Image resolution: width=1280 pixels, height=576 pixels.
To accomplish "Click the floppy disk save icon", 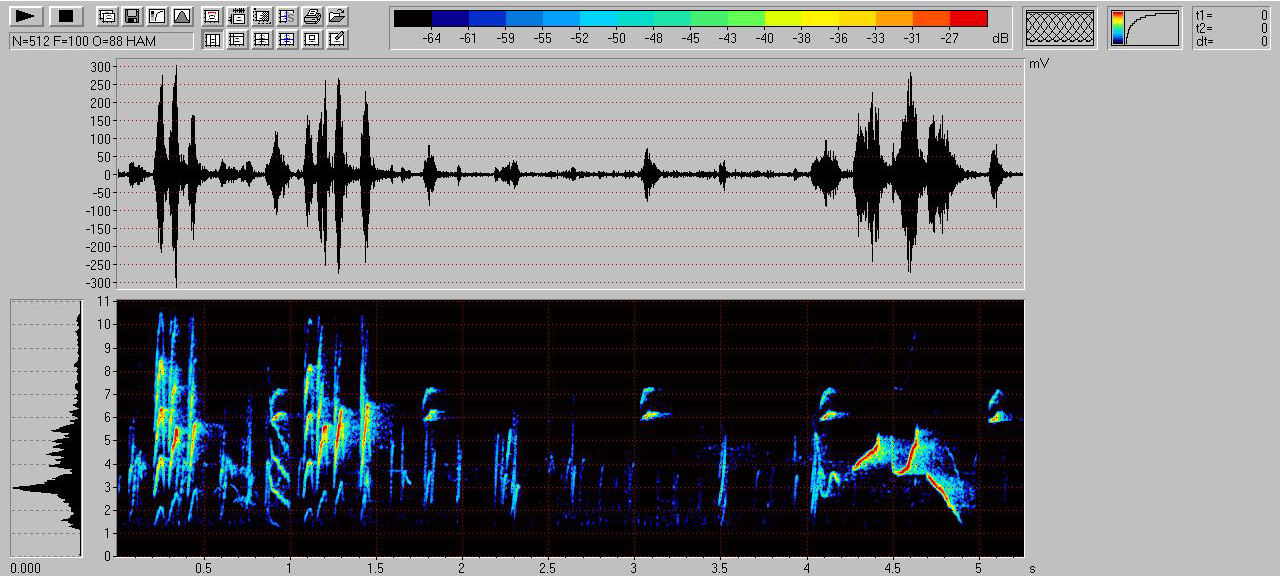I will (x=131, y=16).
